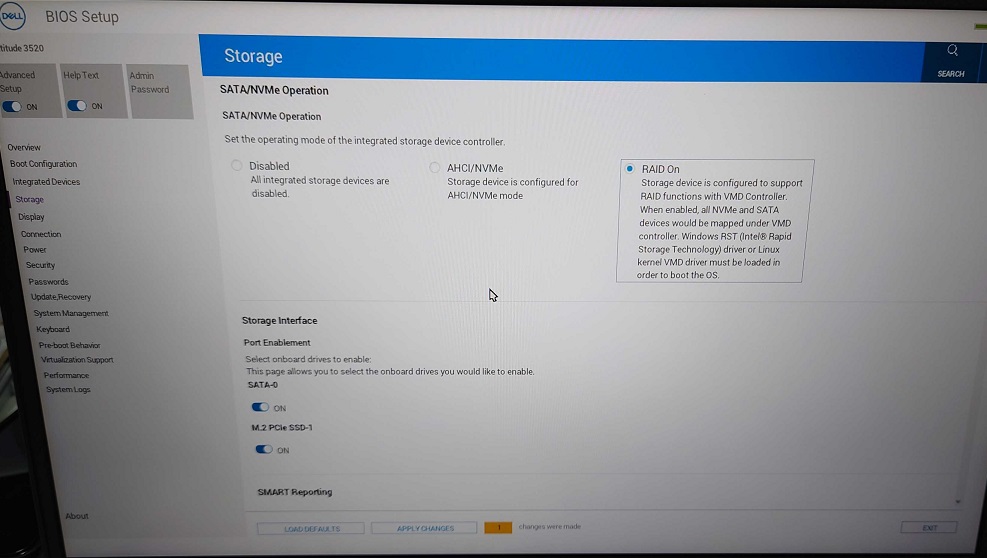Image resolution: width=987 pixels, height=558 pixels.
Task: Toggle Advanced Setup switch
Action: click(x=11, y=106)
